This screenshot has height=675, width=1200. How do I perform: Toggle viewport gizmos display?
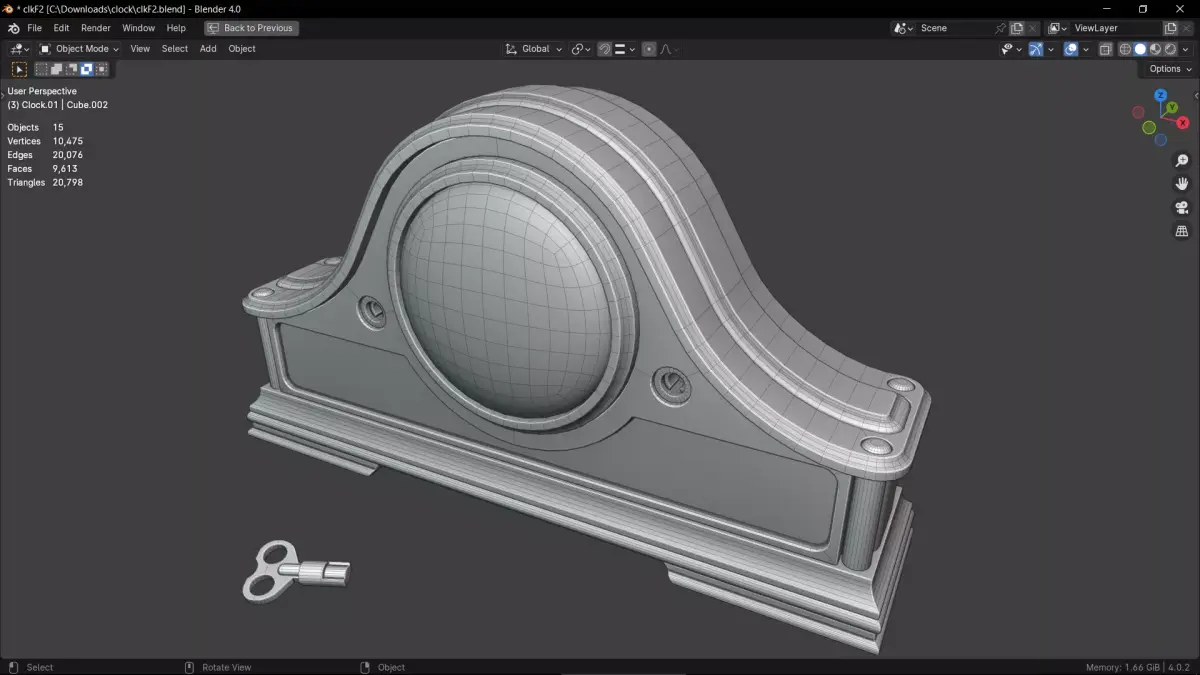1036,49
